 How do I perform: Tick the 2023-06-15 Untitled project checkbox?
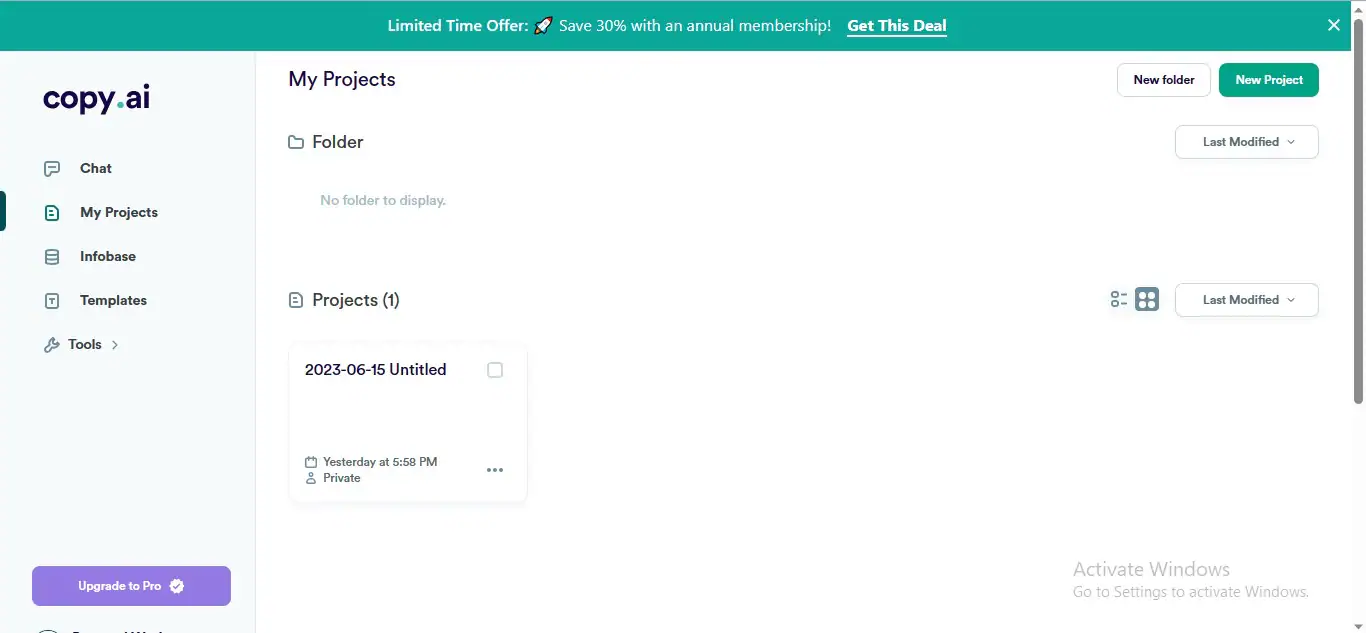(495, 370)
